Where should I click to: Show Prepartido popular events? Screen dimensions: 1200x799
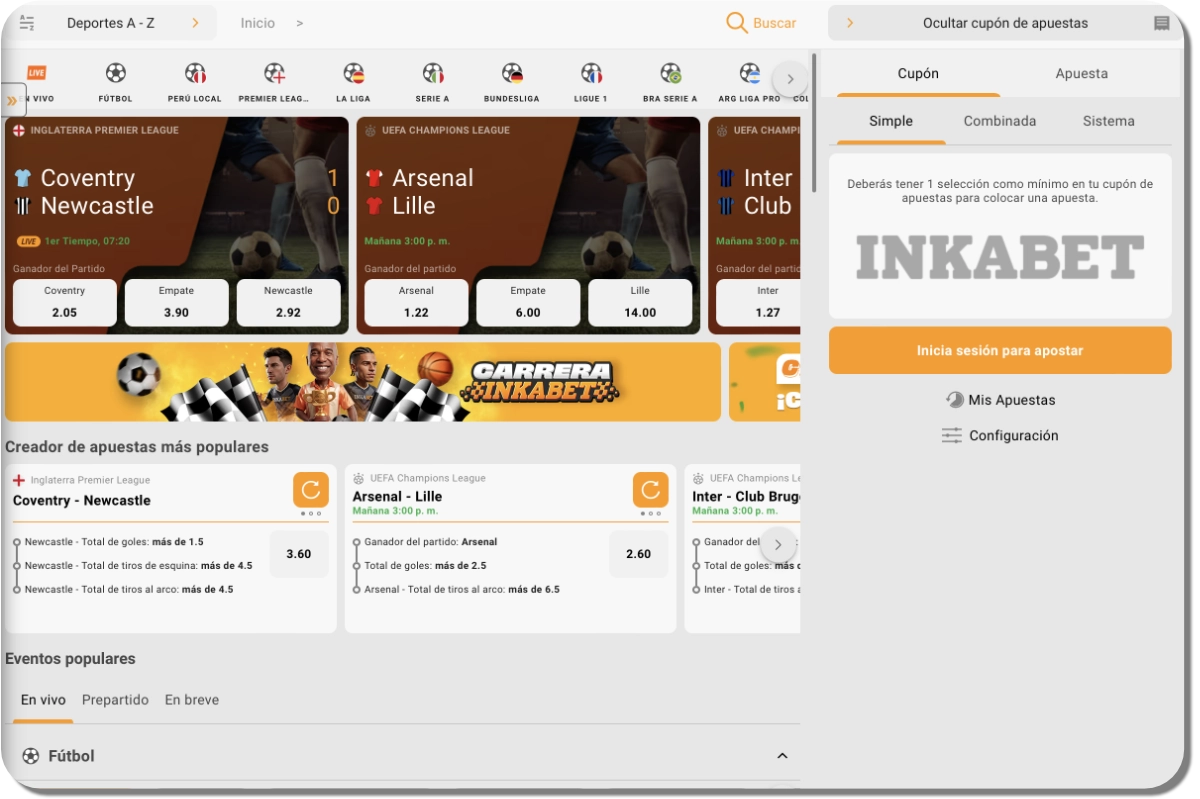(x=115, y=700)
